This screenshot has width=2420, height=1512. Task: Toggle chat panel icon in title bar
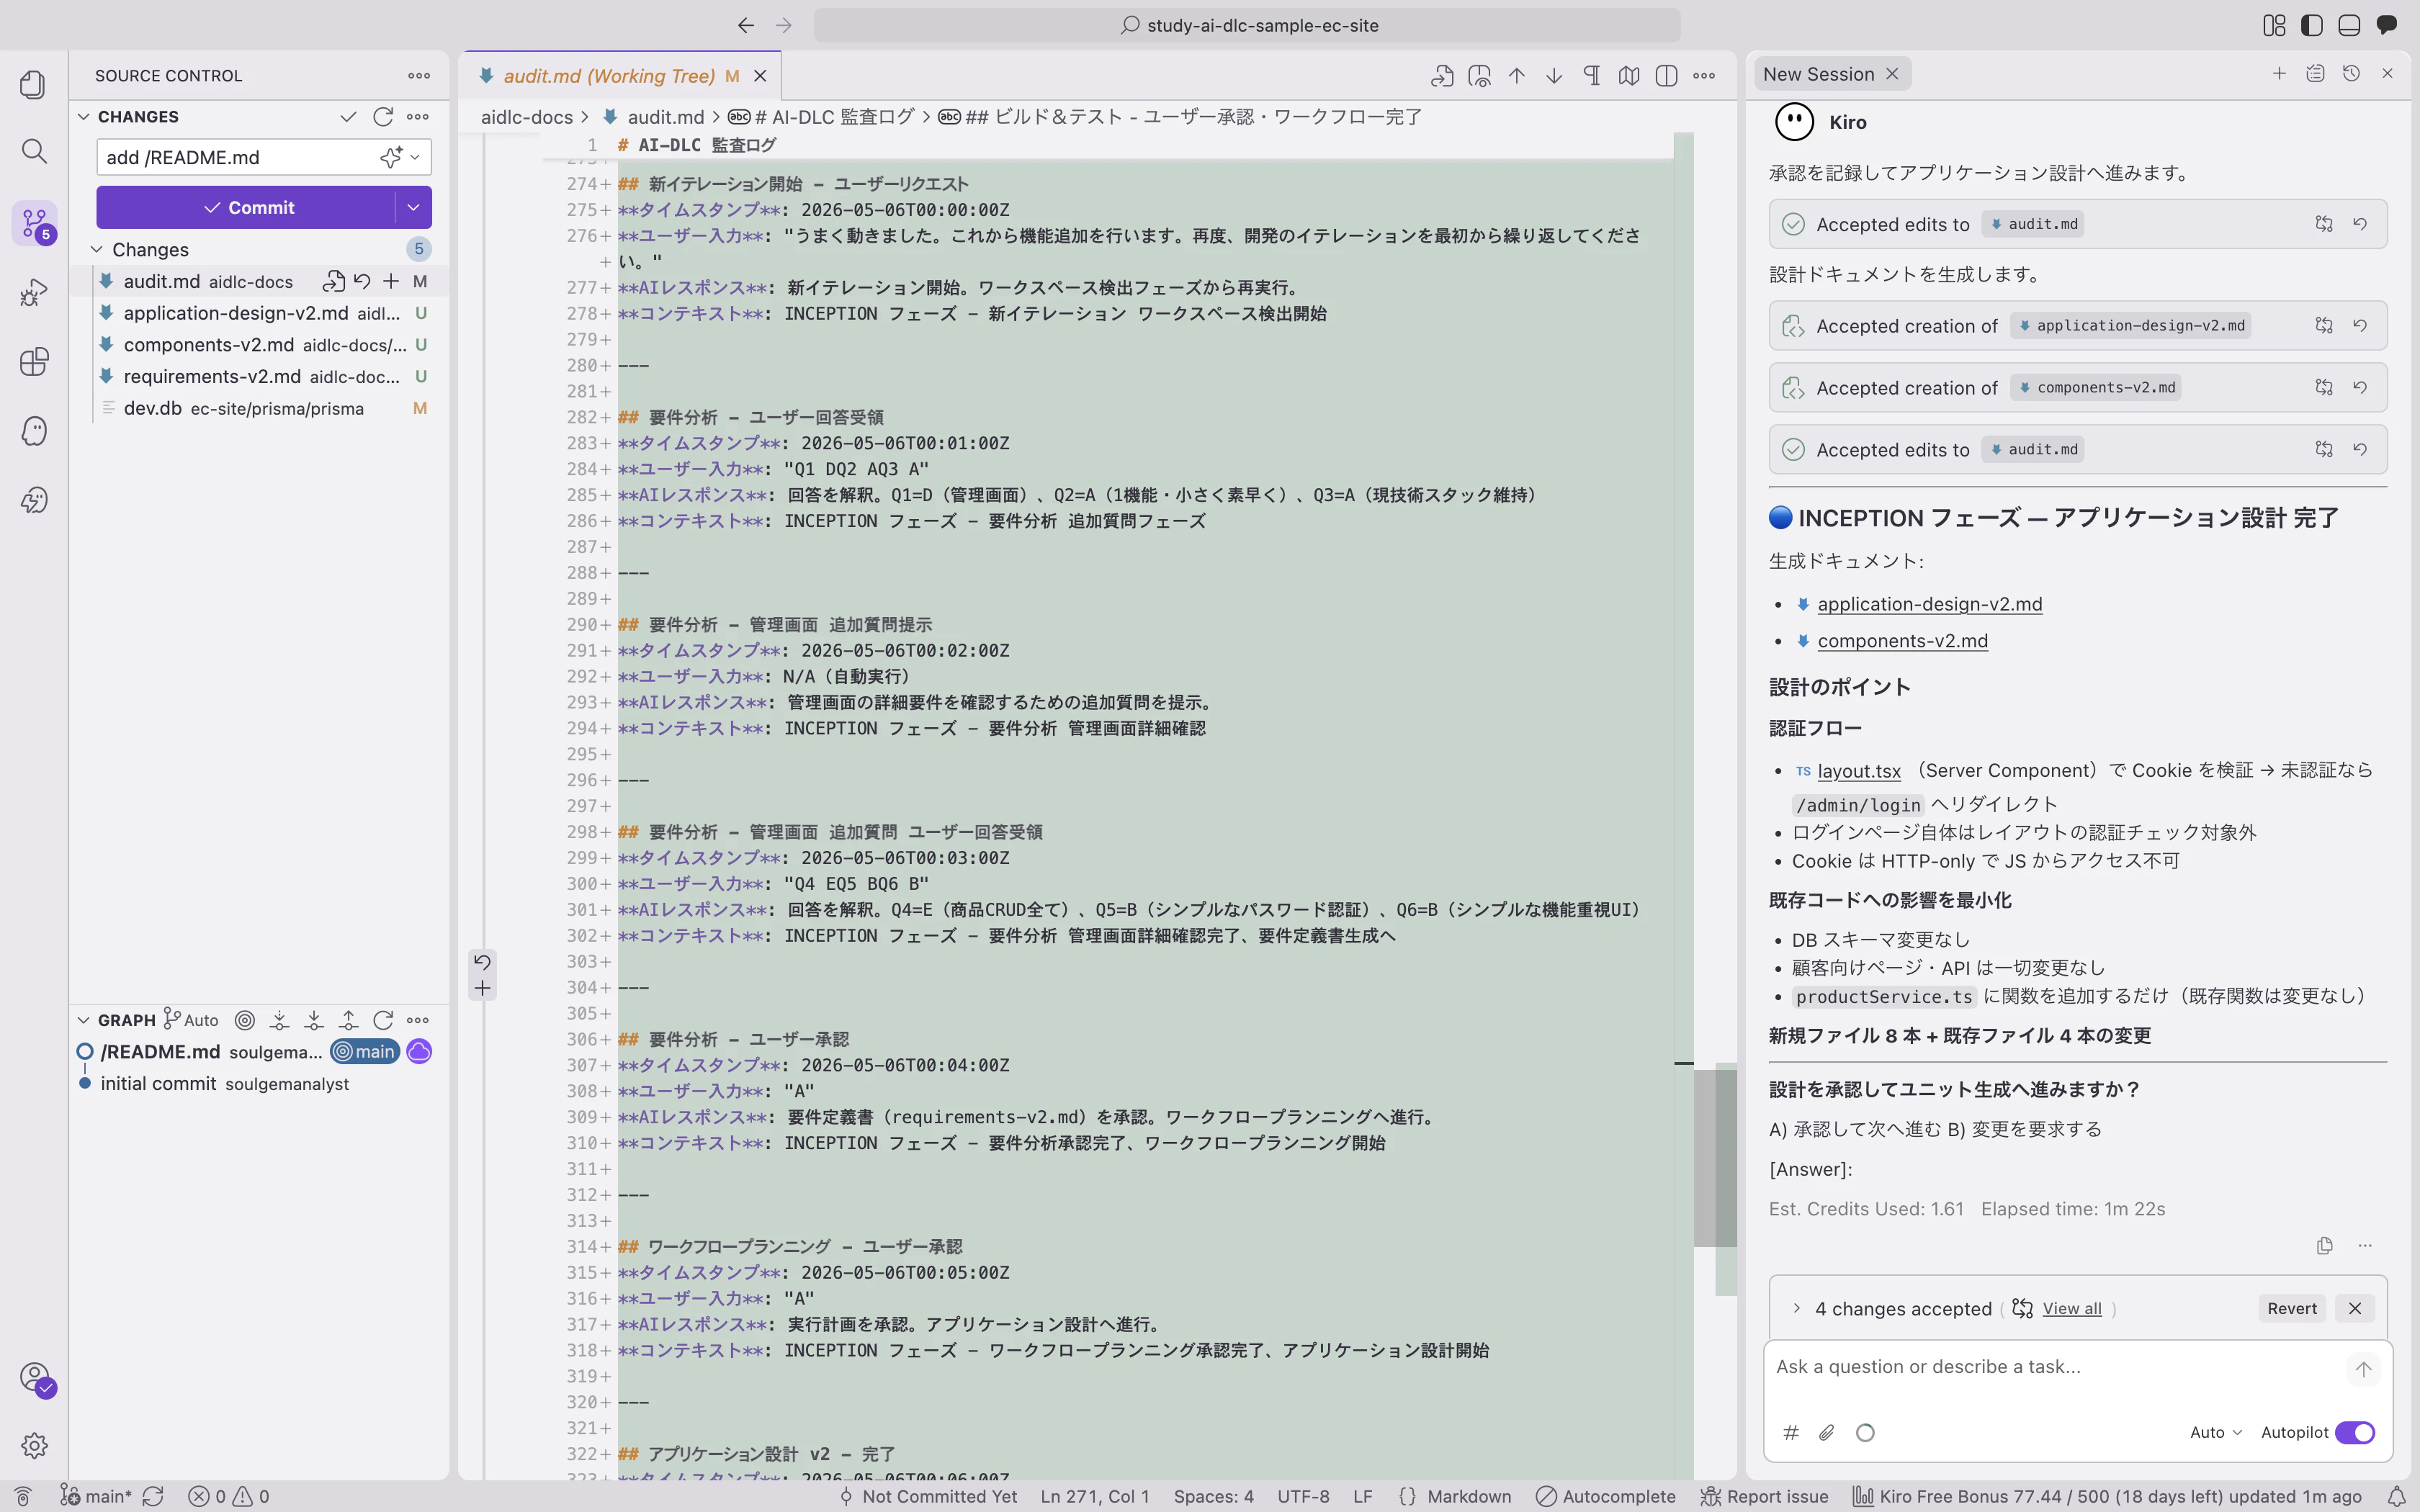click(2387, 25)
